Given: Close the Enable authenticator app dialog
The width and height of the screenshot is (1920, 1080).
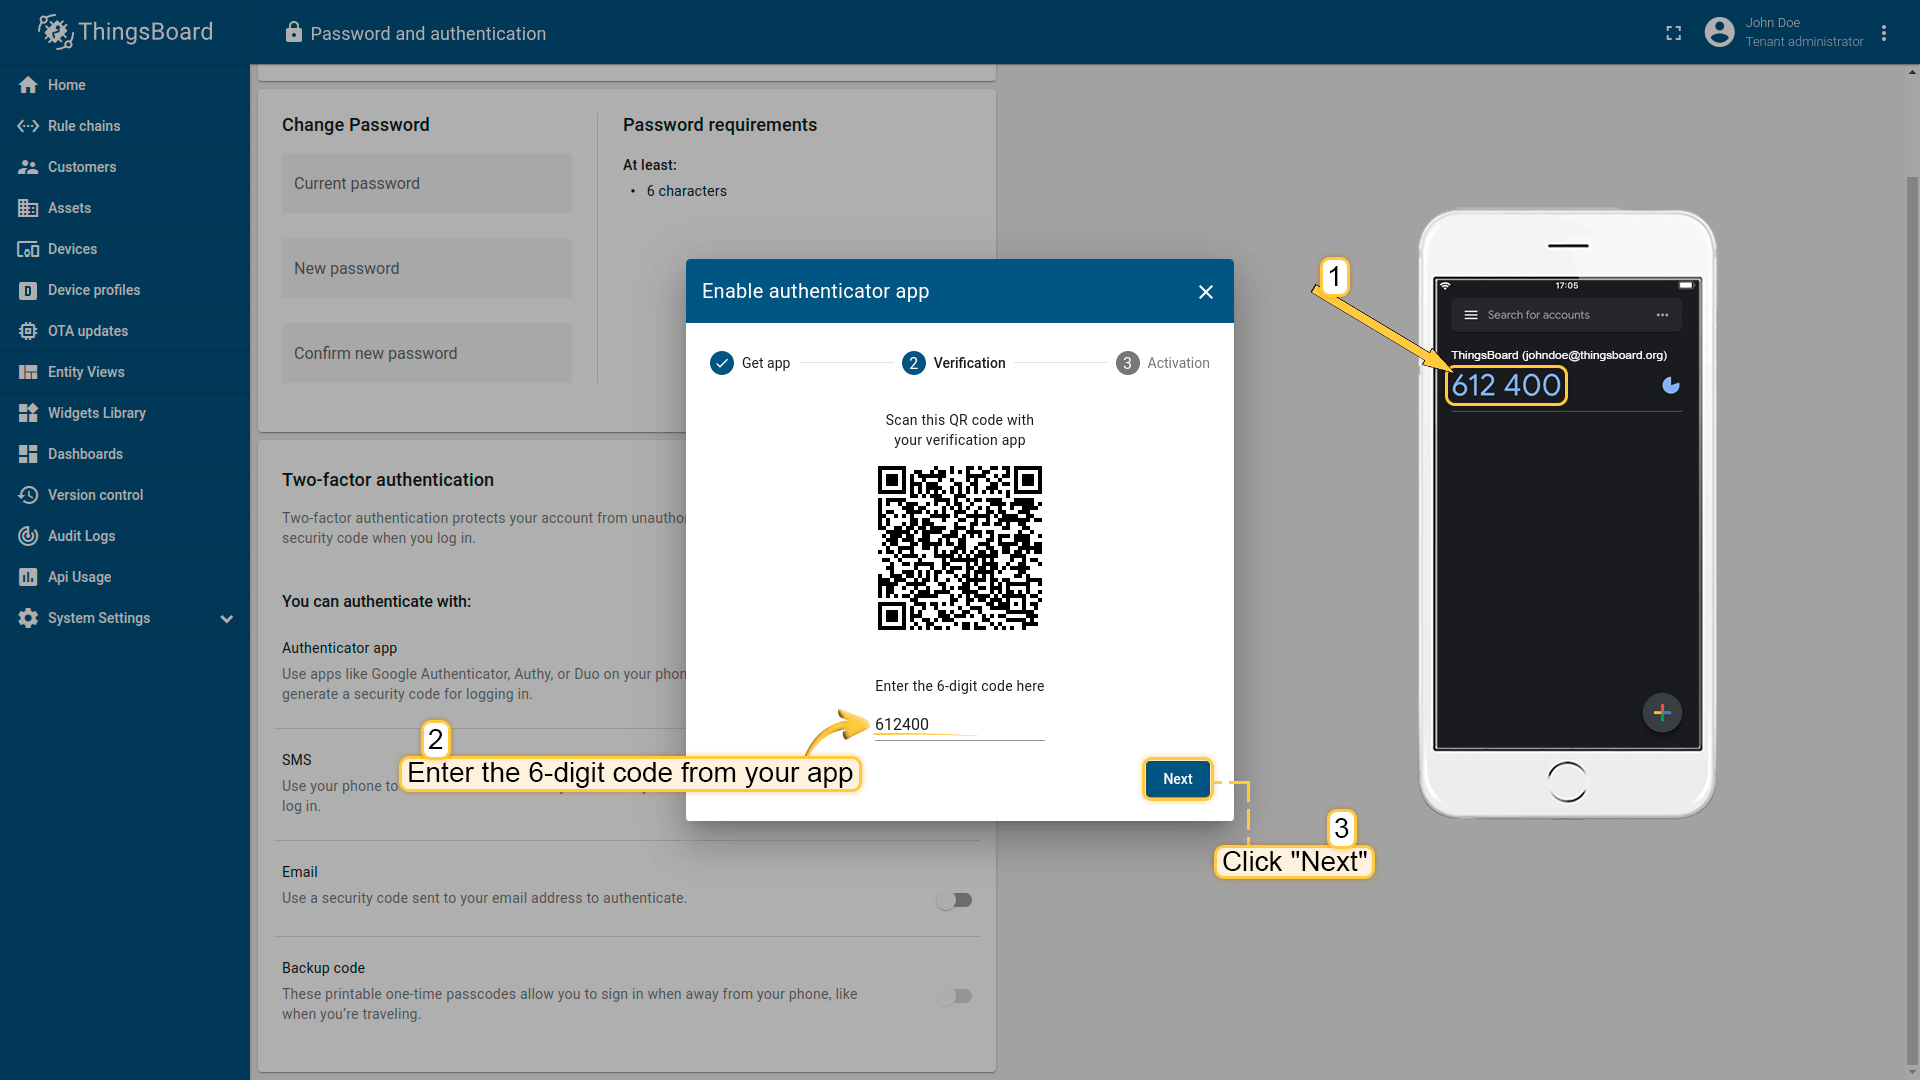Looking at the screenshot, I should 1206,292.
